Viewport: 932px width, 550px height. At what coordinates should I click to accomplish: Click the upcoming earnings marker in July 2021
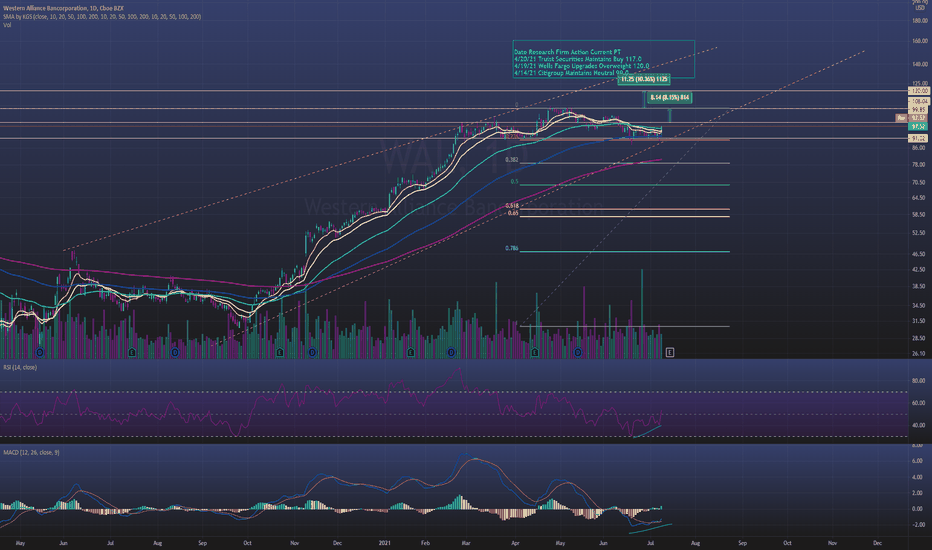pyautogui.click(x=670, y=353)
